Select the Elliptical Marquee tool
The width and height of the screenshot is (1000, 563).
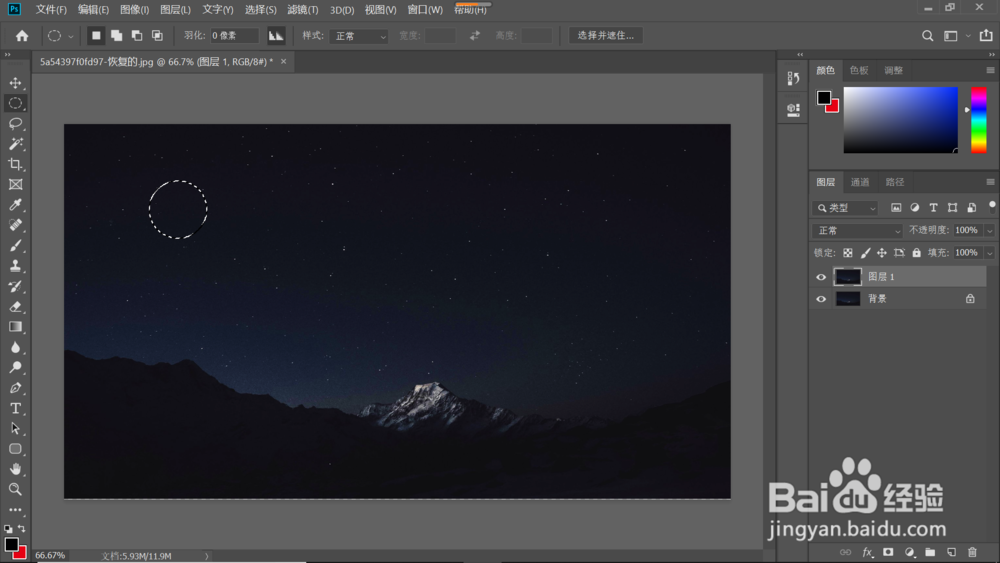pyautogui.click(x=15, y=103)
